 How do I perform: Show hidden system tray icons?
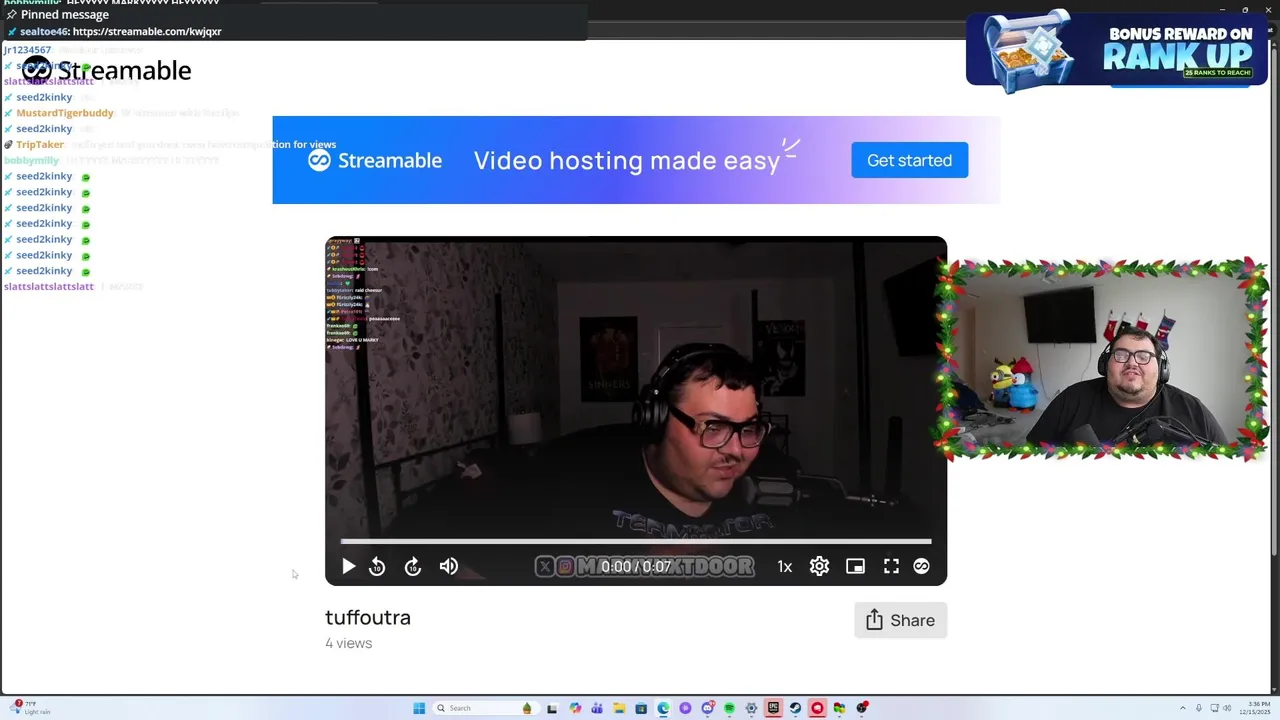tap(1183, 708)
